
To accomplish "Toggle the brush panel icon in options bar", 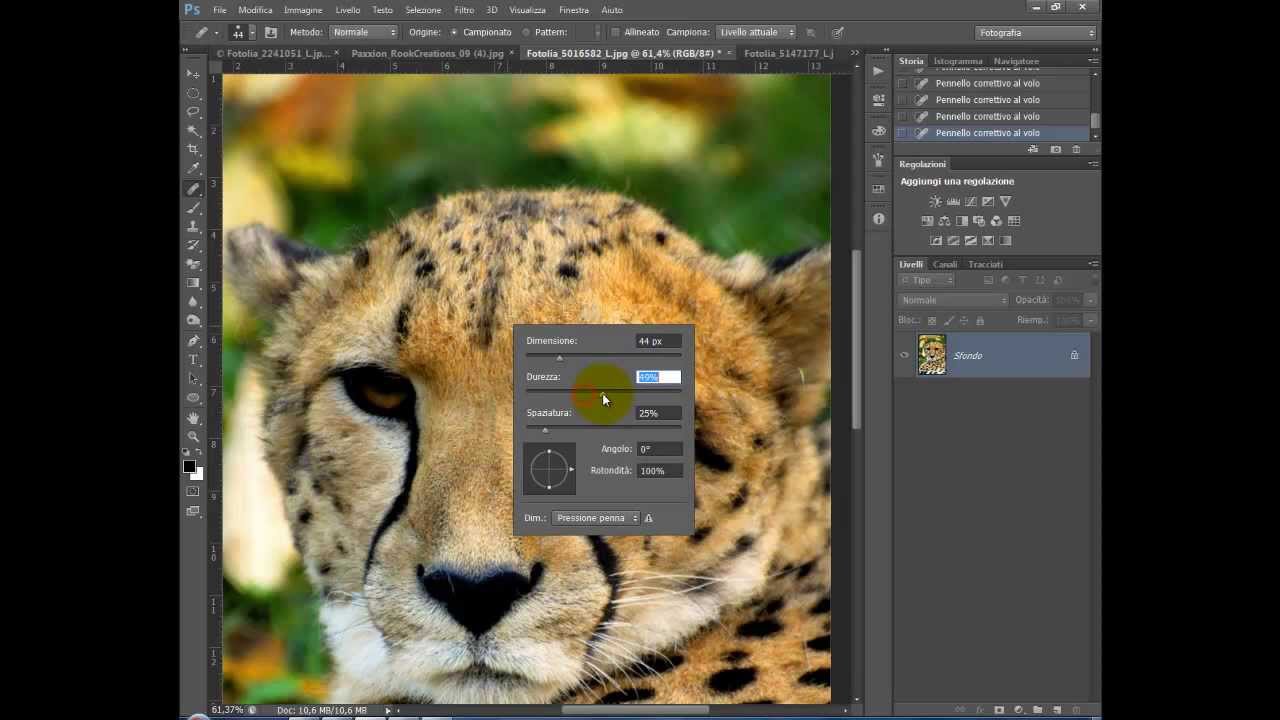I will point(270,32).
